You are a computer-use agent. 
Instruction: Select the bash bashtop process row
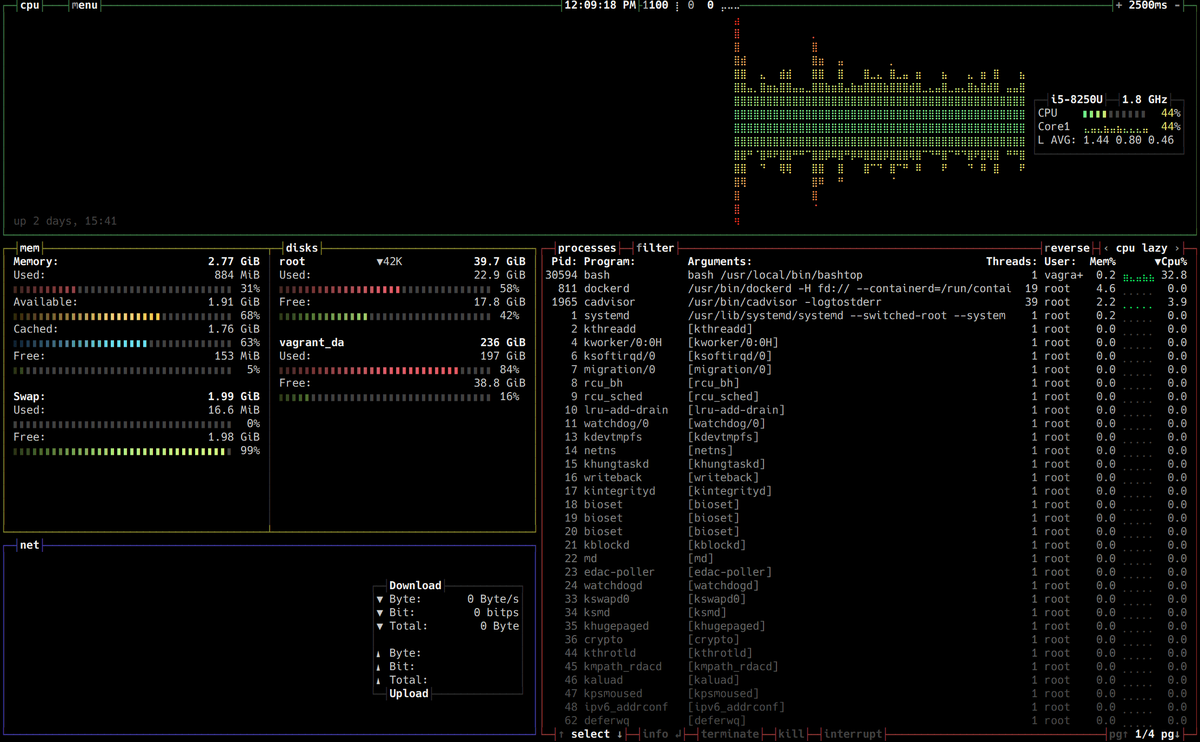tap(866, 275)
